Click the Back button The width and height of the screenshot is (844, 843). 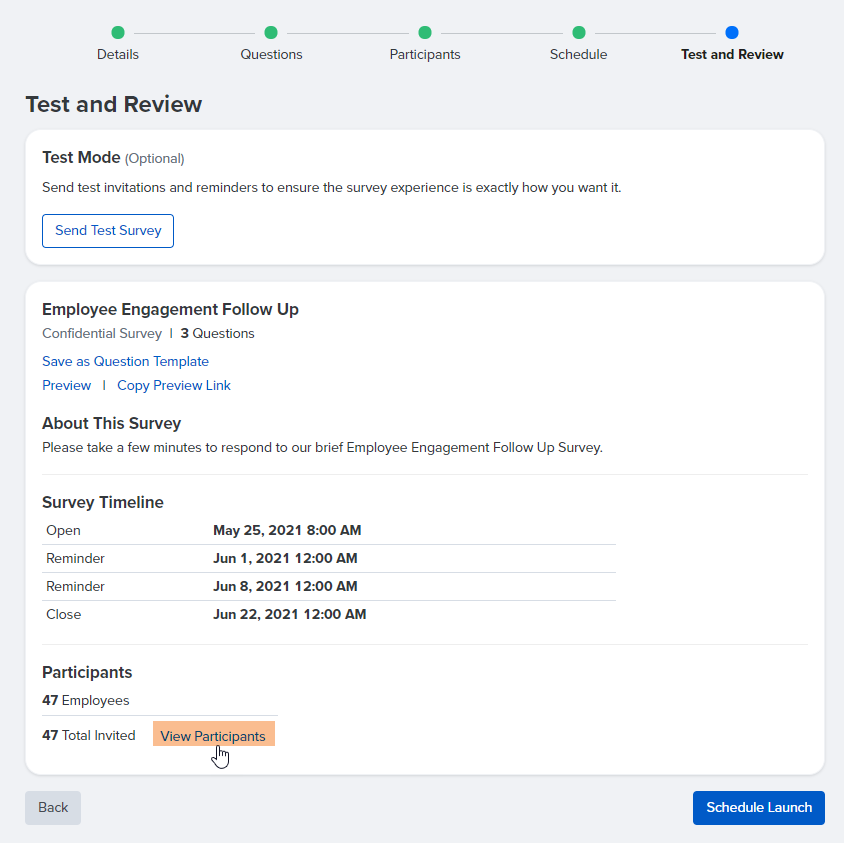pyautogui.click(x=52, y=807)
